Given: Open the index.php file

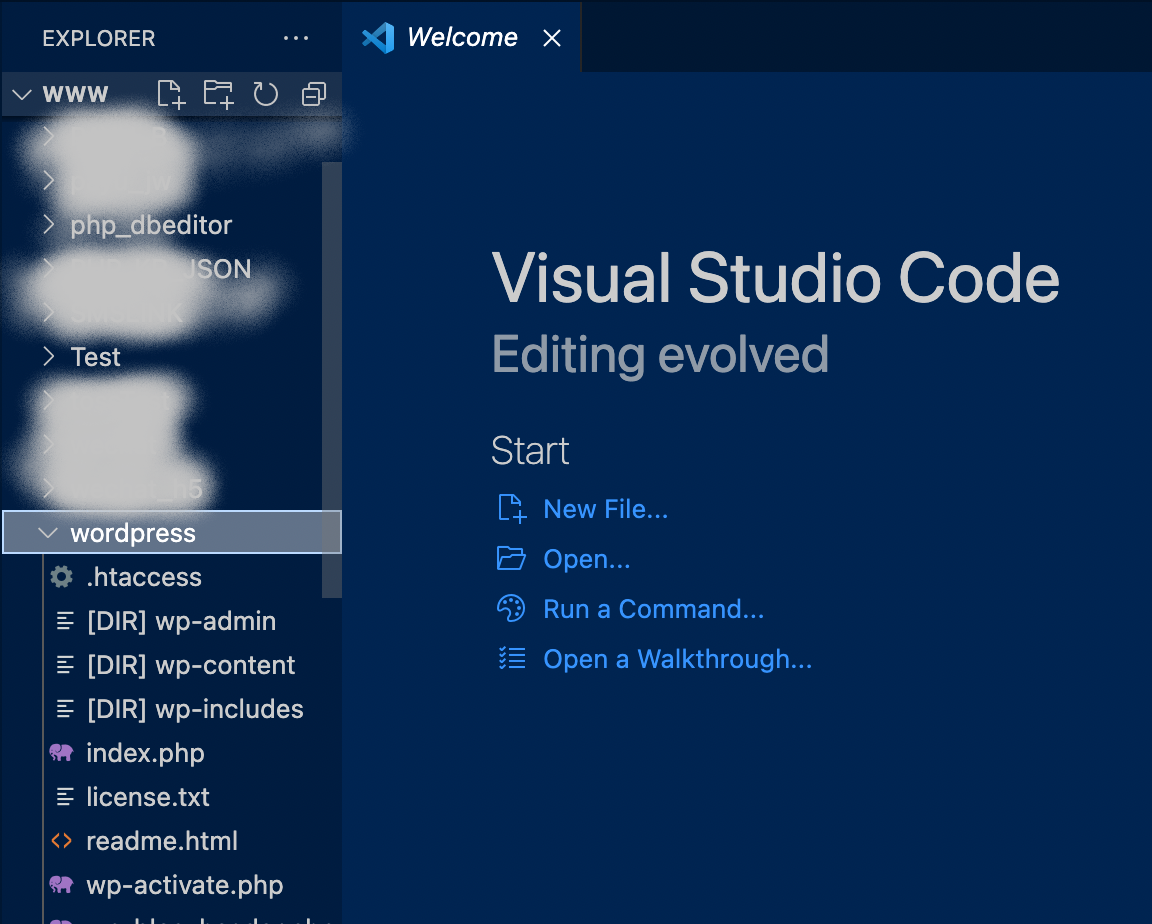Looking at the screenshot, I should point(145,754).
